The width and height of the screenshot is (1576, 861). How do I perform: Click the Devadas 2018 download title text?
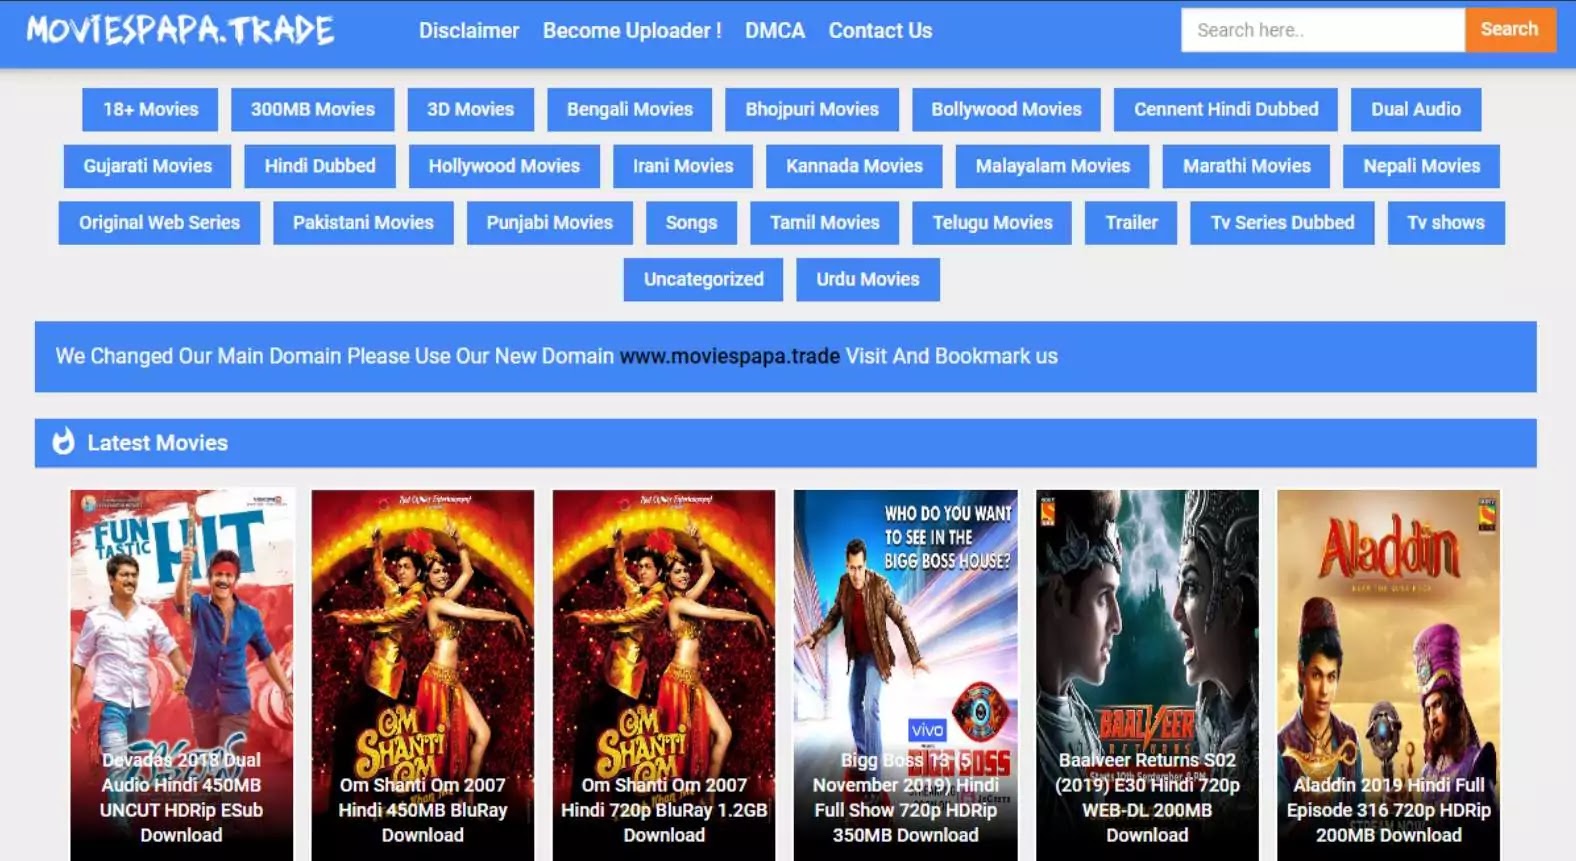point(181,797)
